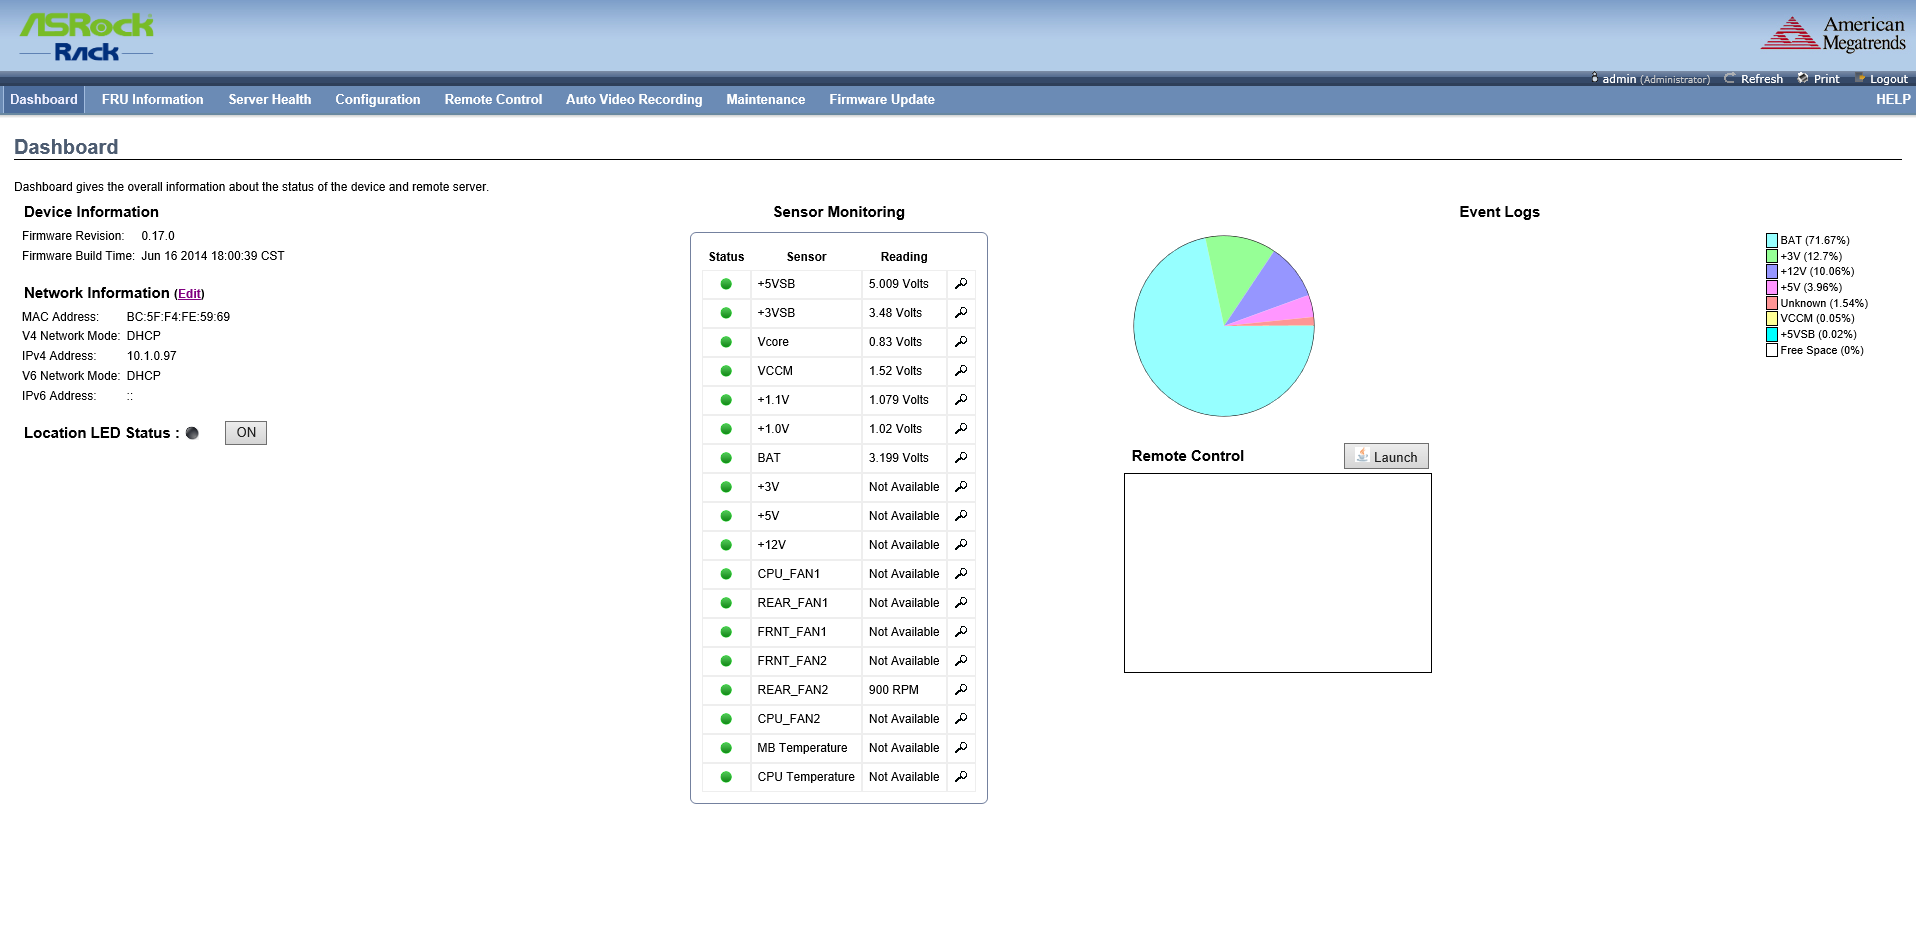Image resolution: width=1916 pixels, height=940 pixels.
Task: Switch to FRU Information tab
Action: coord(152,100)
